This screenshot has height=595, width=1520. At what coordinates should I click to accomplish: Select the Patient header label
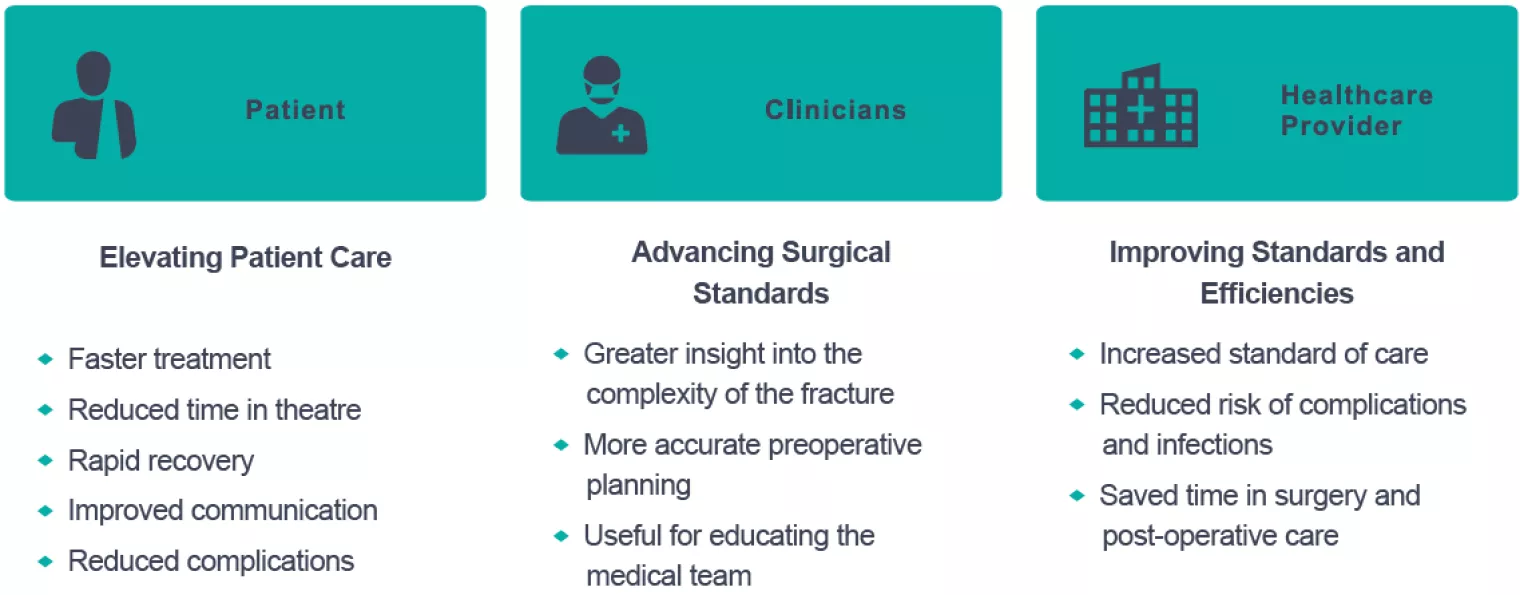click(296, 110)
